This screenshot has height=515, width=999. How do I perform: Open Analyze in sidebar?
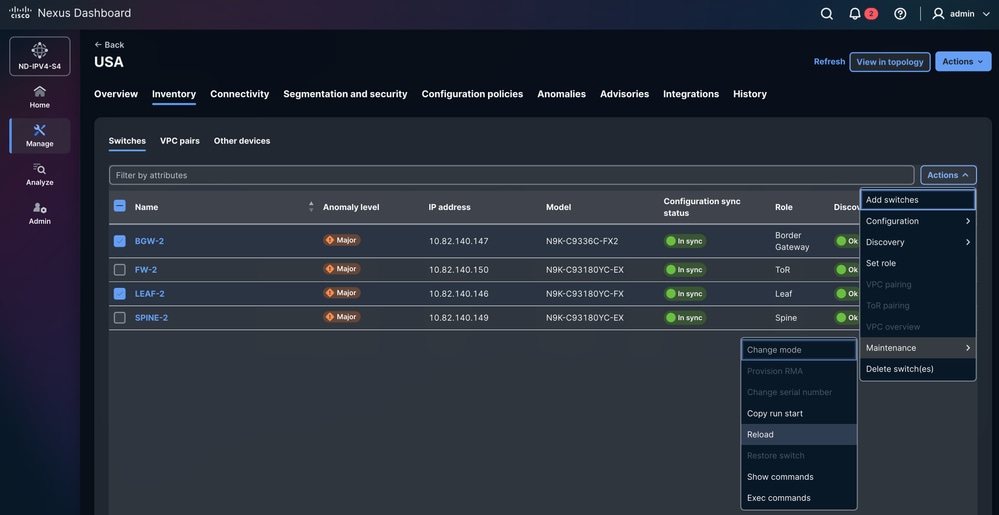[x=40, y=175]
